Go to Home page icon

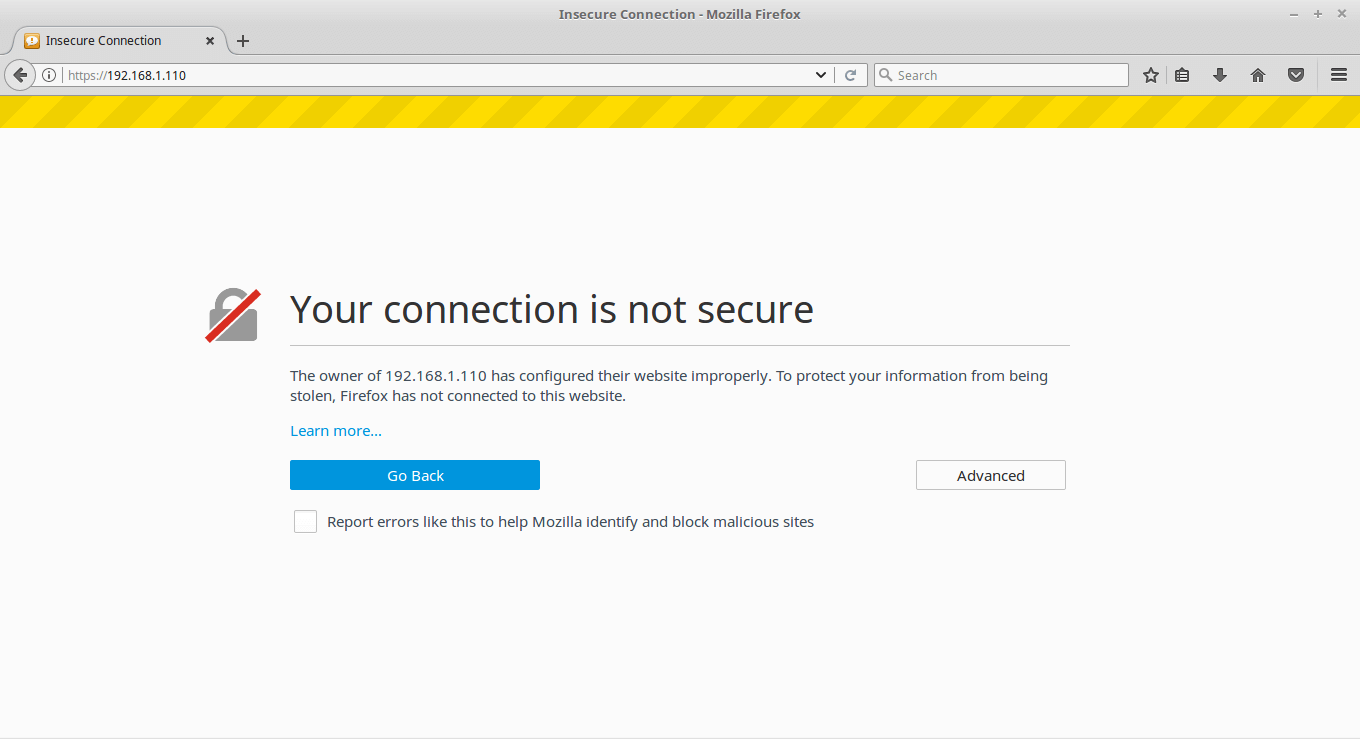click(x=1258, y=75)
